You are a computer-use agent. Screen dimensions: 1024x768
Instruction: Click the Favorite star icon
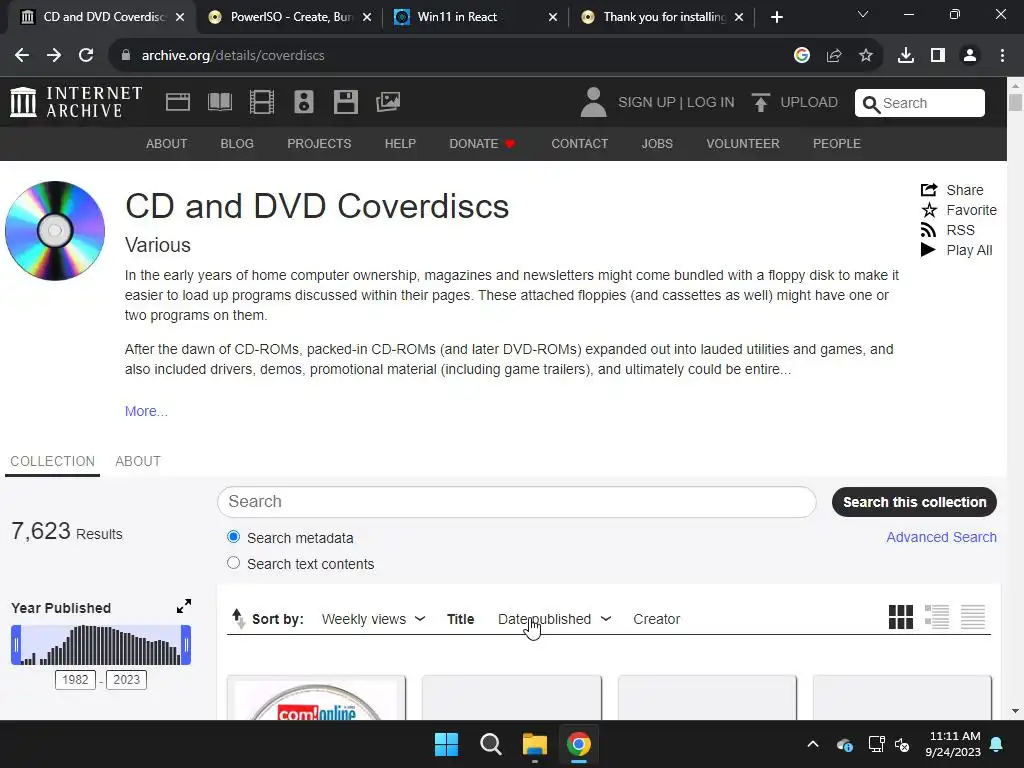[x=929, y=210]
